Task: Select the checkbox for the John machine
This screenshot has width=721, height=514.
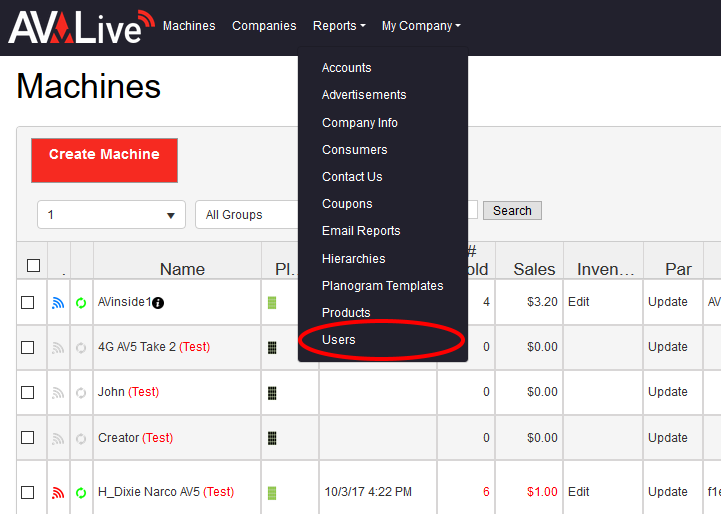Action: tap(28, 393)
